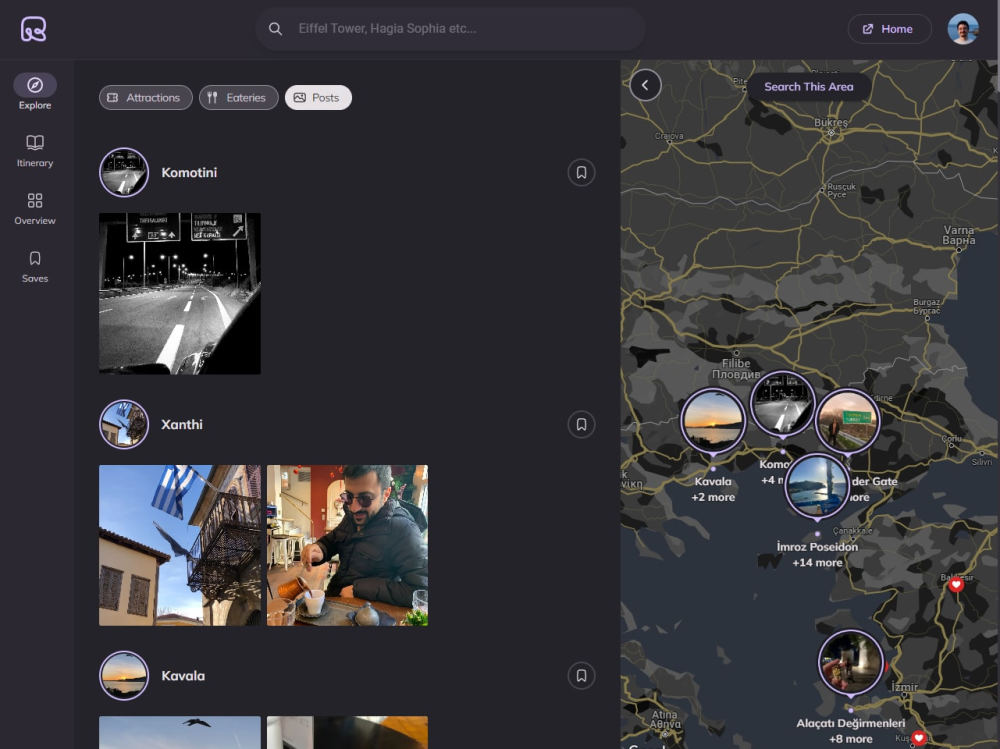Click the red heart pin near Kuşadası
The image size is (1000, 749).
pos(918,738)
